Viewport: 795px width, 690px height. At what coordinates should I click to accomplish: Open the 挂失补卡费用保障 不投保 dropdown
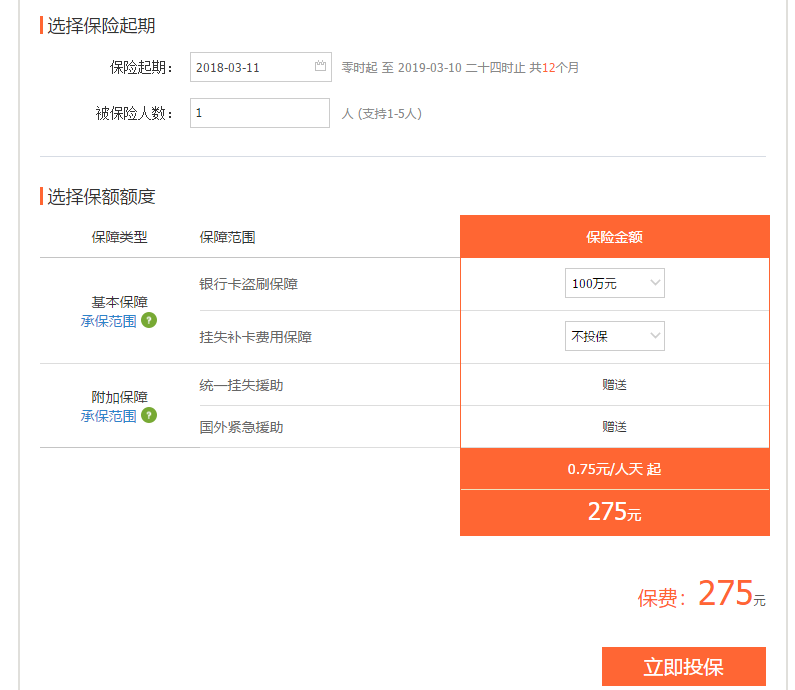pyautogui.click(x=614, y=337)
